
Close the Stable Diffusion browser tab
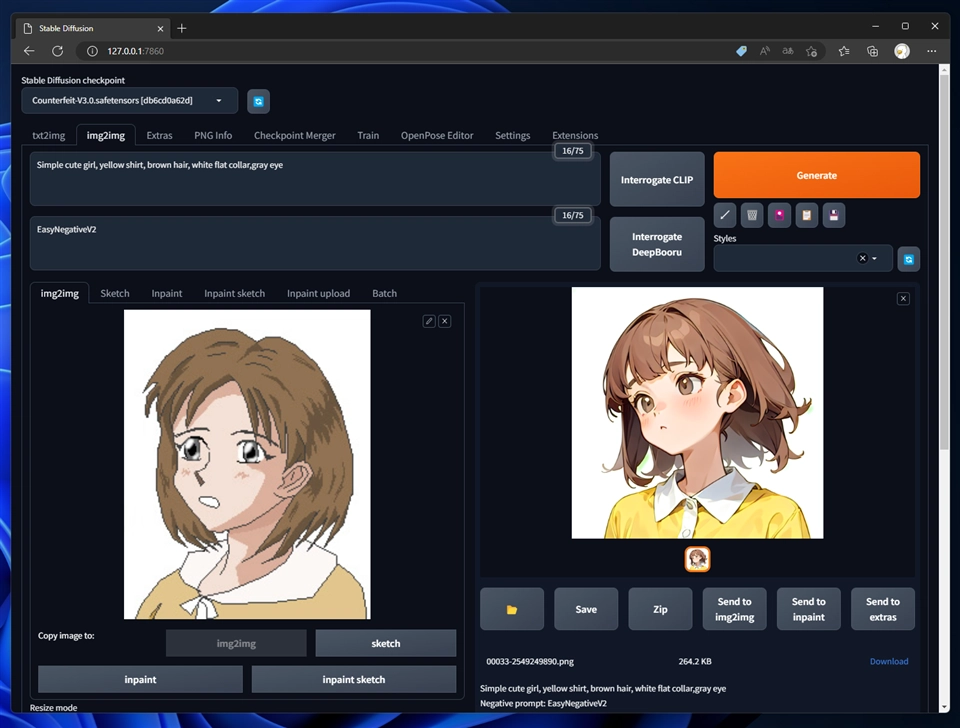(x=160, y=29)
